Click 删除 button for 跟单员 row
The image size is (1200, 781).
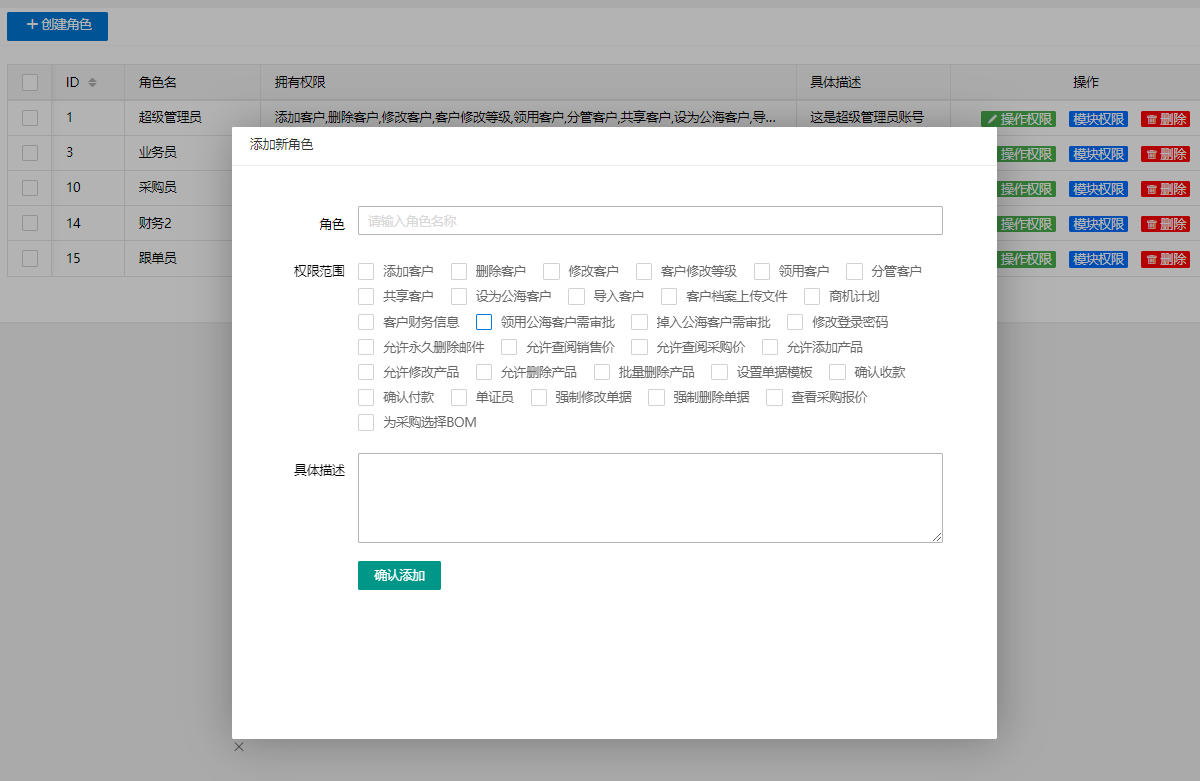click(x=1165, y=259)
